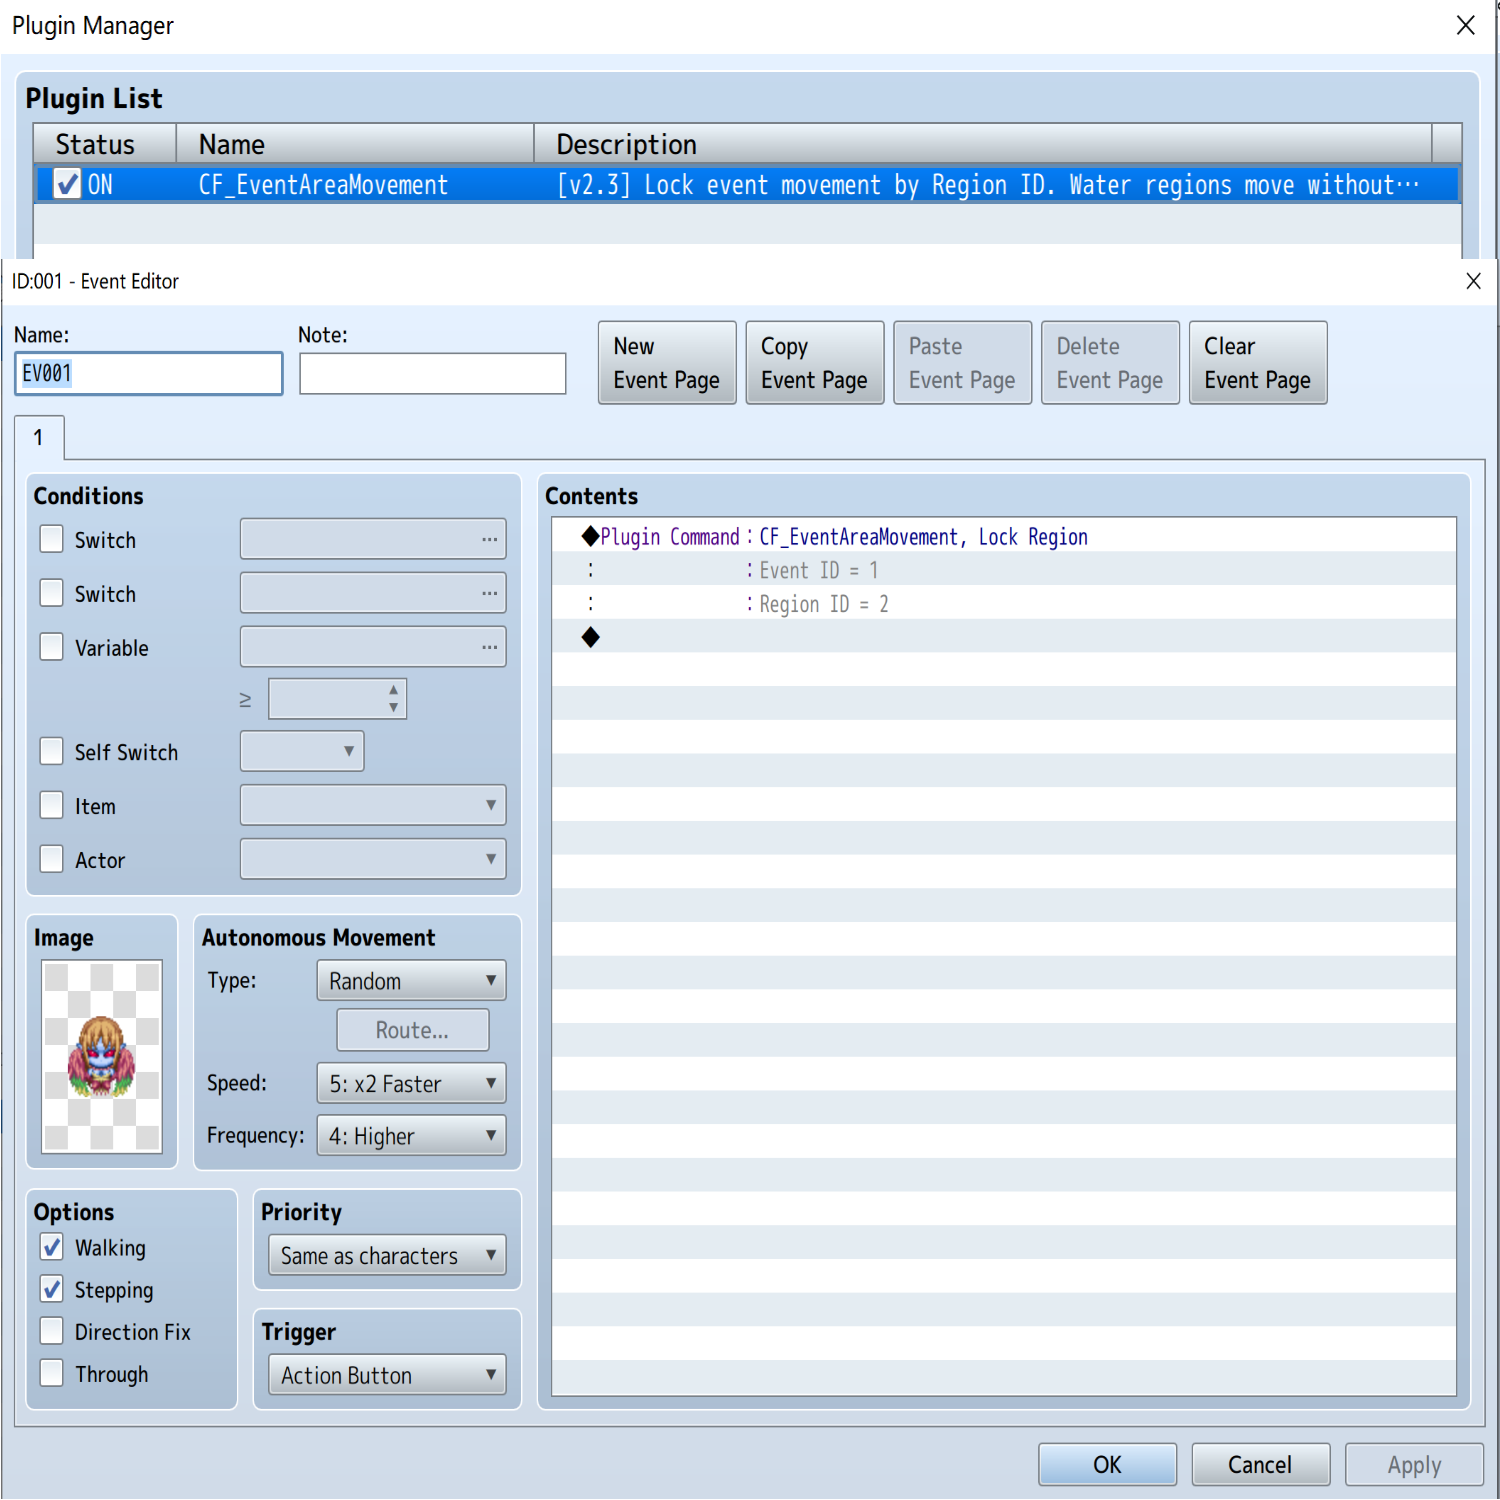Enable the Through option
This screenshot has height=1500, width=1500.
[52, 1373]
